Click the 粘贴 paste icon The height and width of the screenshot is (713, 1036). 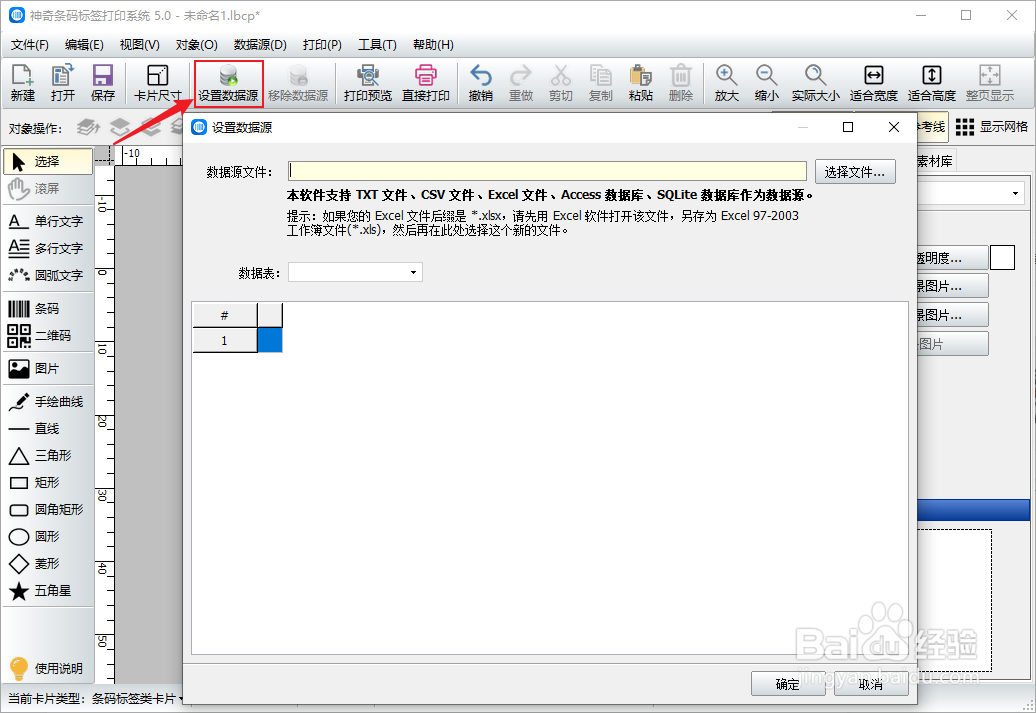click(640, 83)
